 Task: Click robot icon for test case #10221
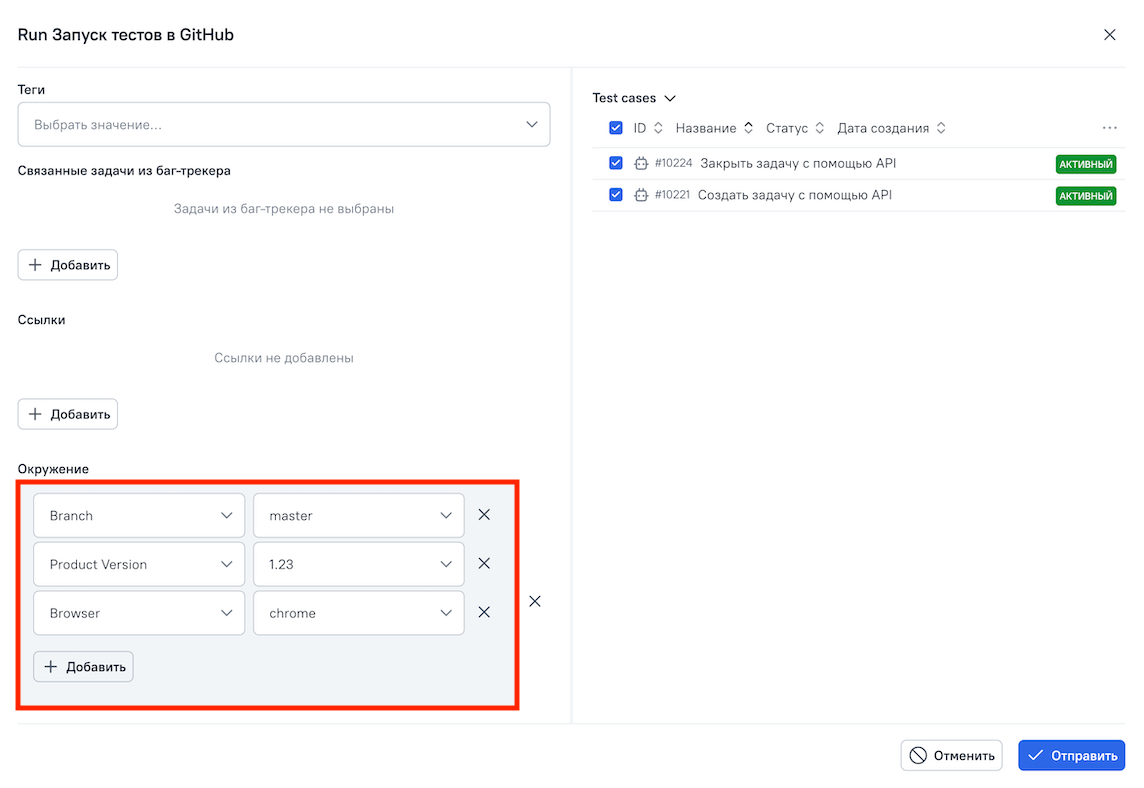point(641,195)
